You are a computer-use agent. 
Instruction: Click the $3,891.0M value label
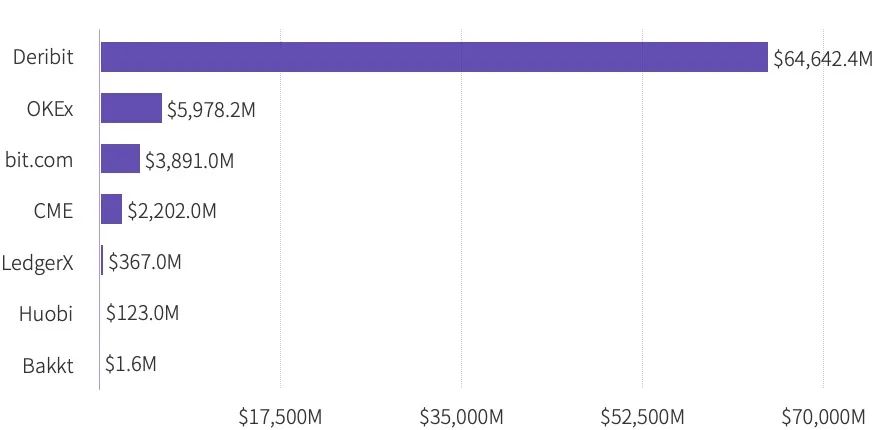189,161
